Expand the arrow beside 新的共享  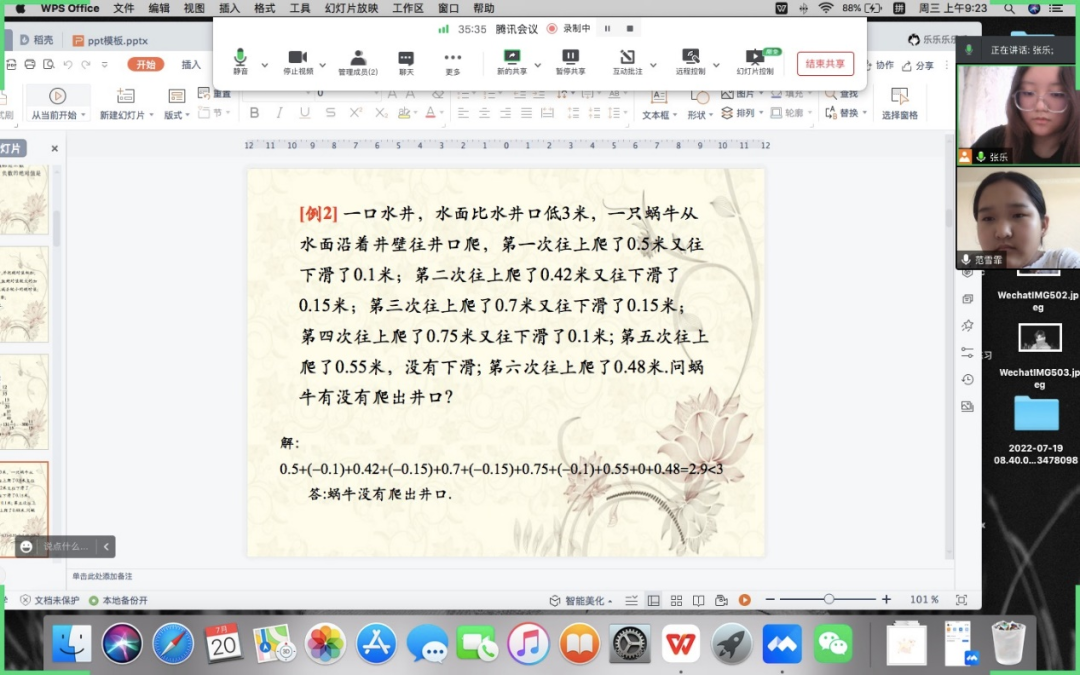(538, 65)
